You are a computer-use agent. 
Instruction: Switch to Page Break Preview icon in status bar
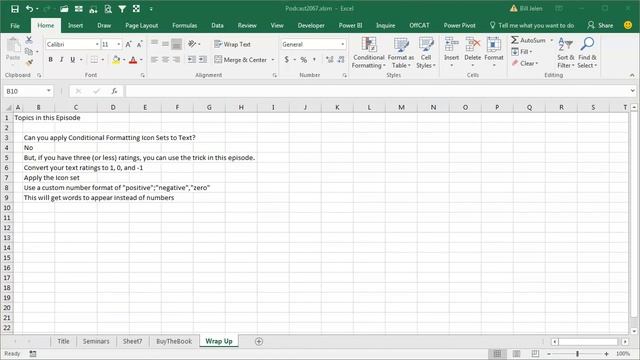[x=535, y=353]
